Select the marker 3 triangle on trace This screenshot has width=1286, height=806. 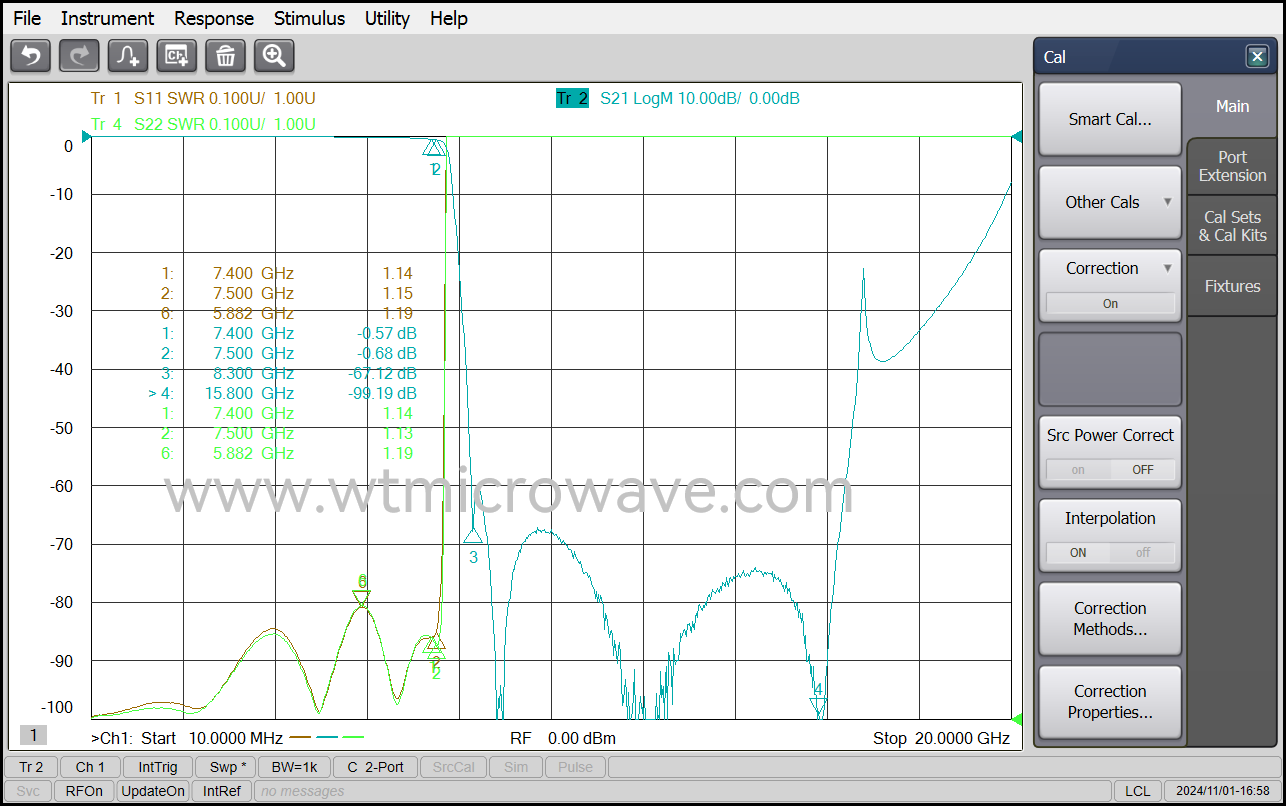473,537
